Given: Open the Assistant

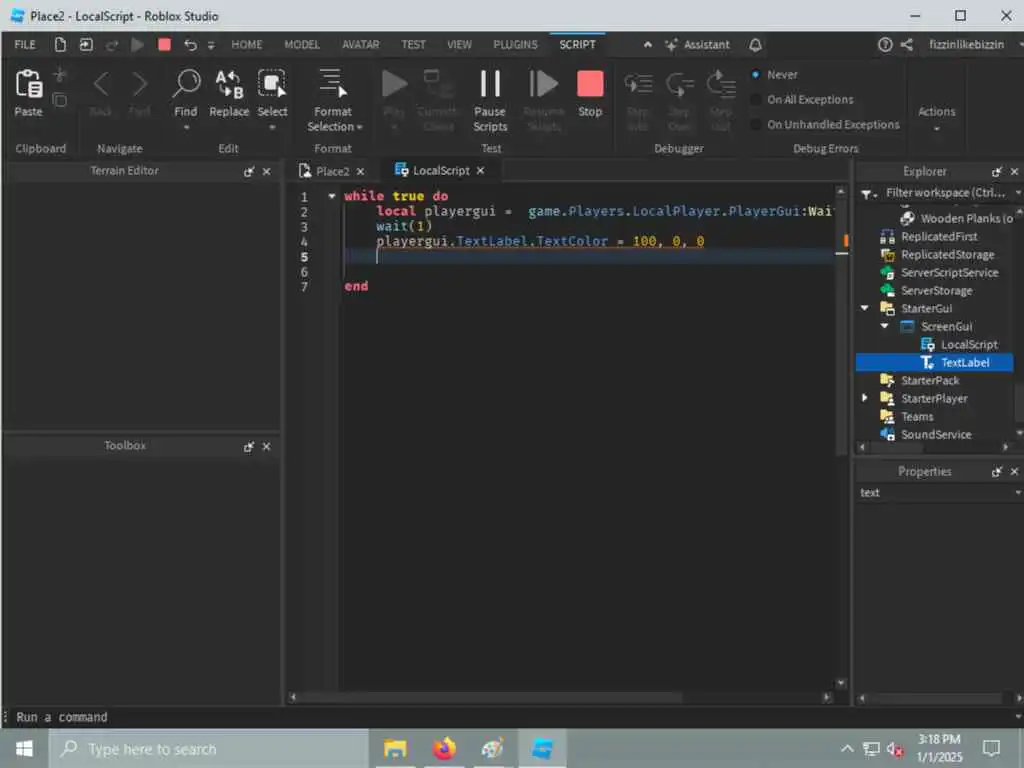Looking at the screenshot, I should [697, 44].
